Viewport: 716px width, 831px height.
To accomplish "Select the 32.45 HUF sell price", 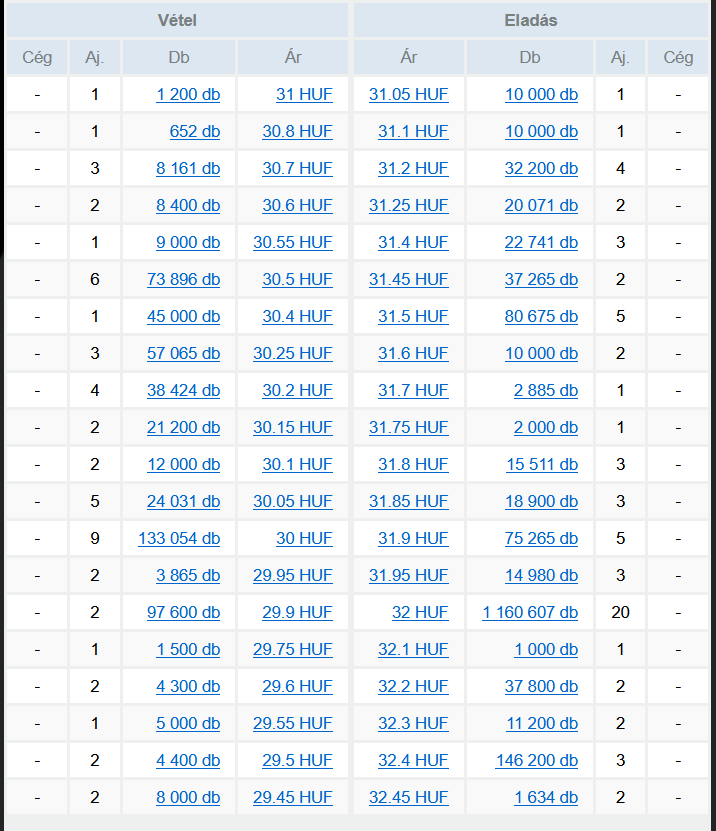I will click(x=409, y=797).
